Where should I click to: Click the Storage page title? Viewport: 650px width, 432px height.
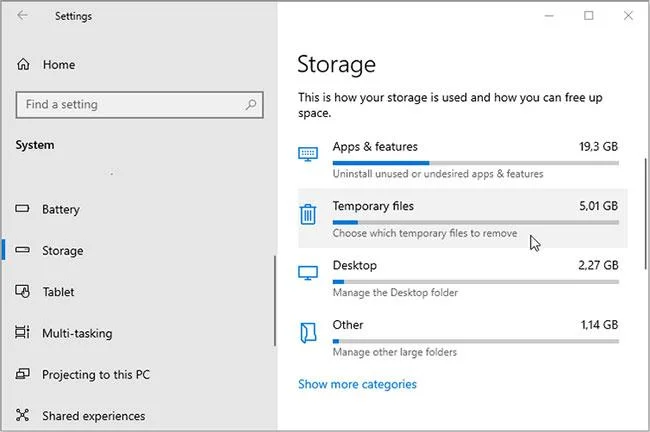[336, 64]
